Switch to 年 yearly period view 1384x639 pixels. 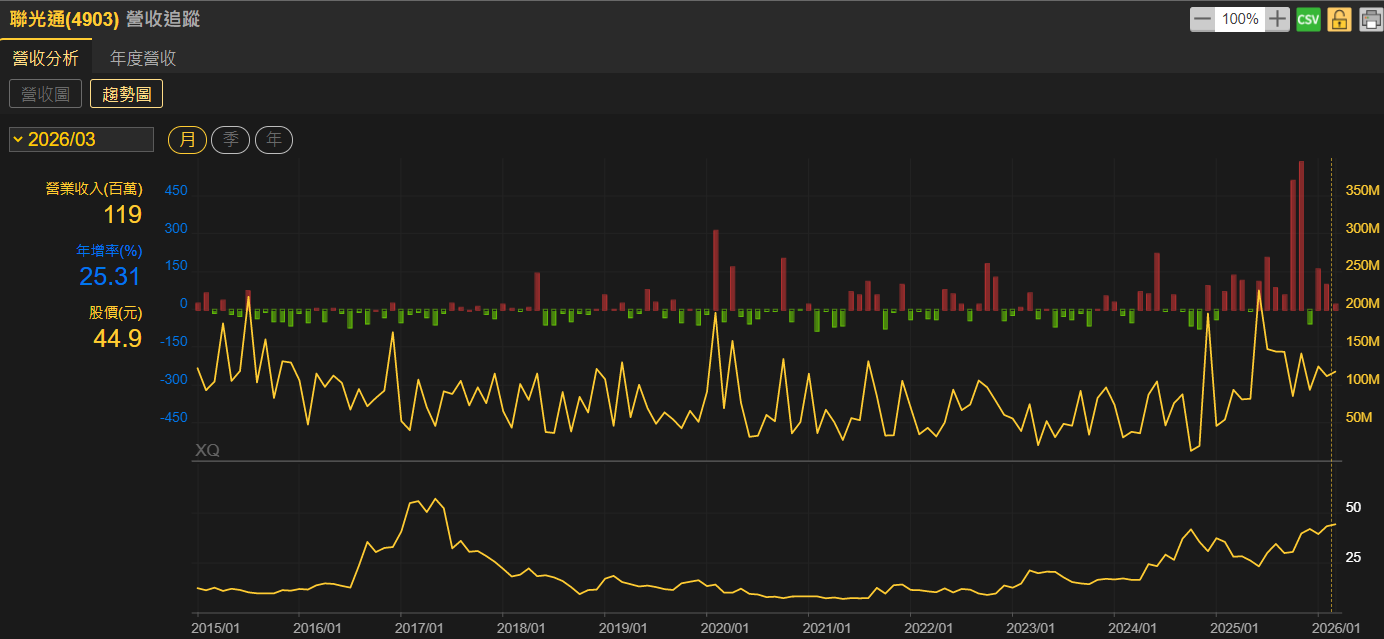click(274, 140)
